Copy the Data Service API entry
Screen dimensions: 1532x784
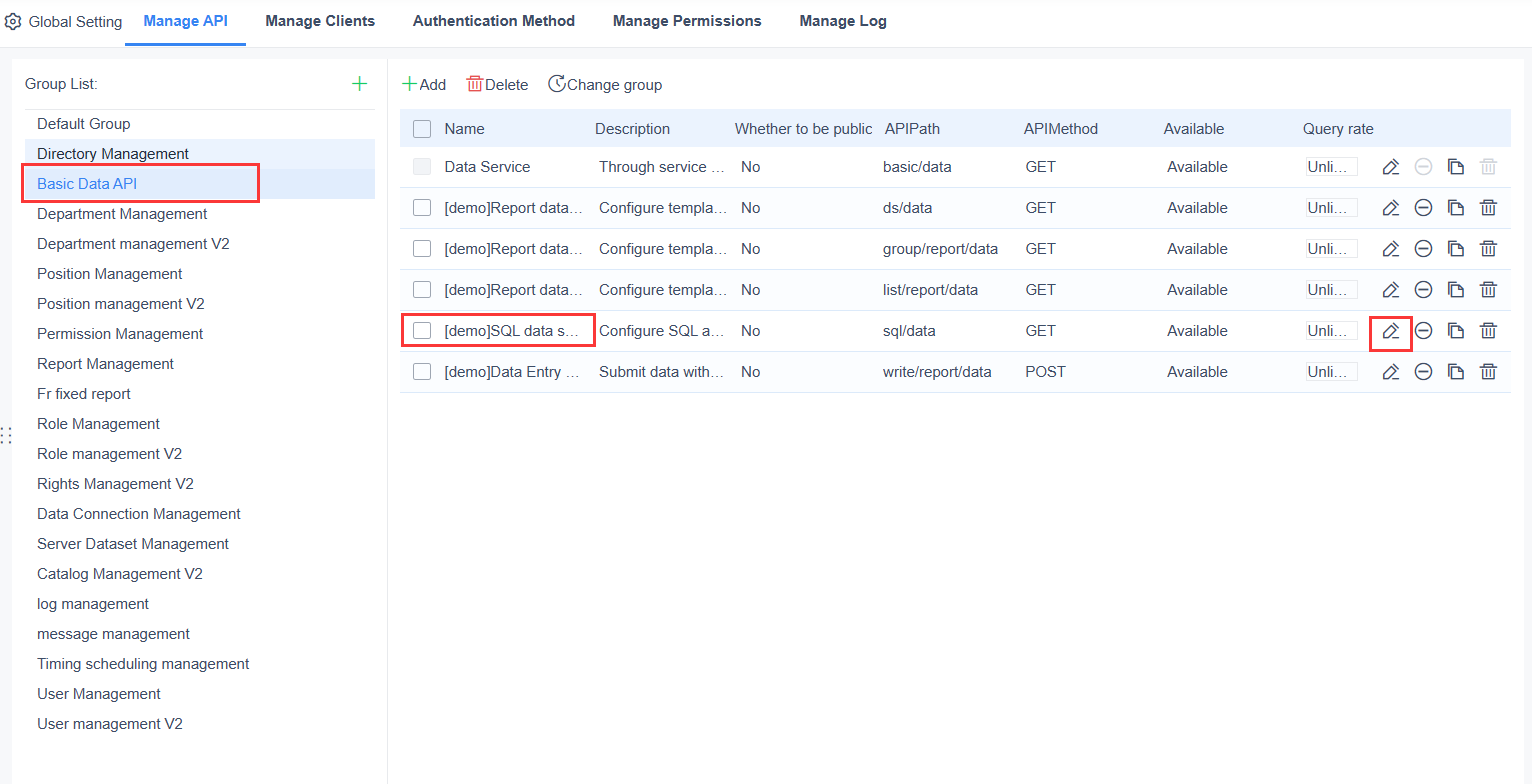(x=1456, y=166)
